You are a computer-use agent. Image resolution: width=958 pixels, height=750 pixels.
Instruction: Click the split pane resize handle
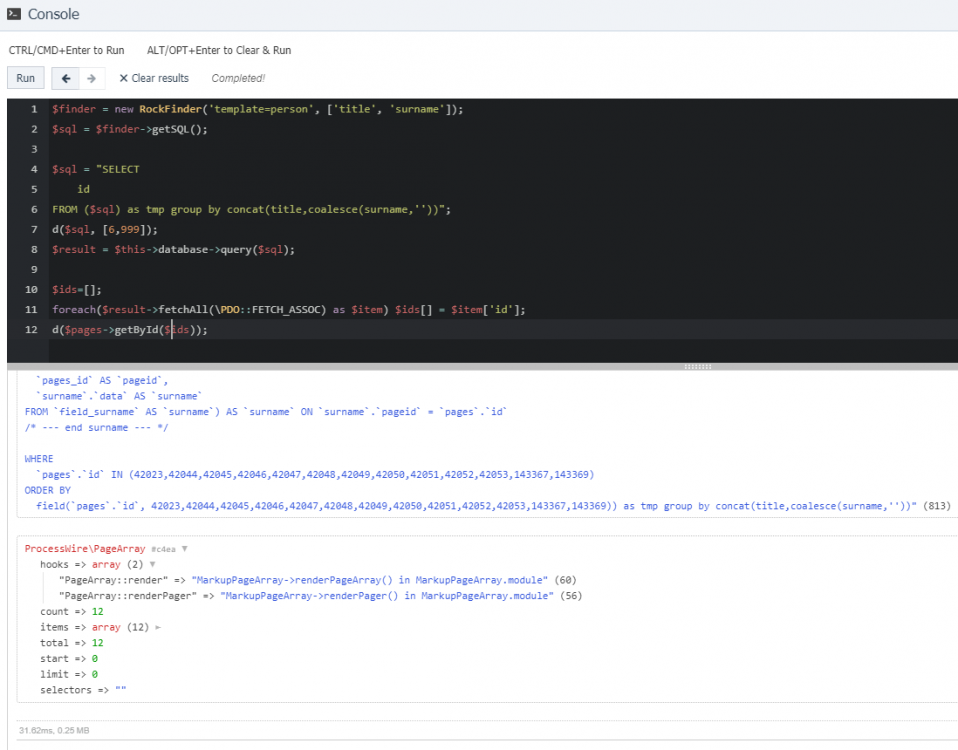(696, 367)
